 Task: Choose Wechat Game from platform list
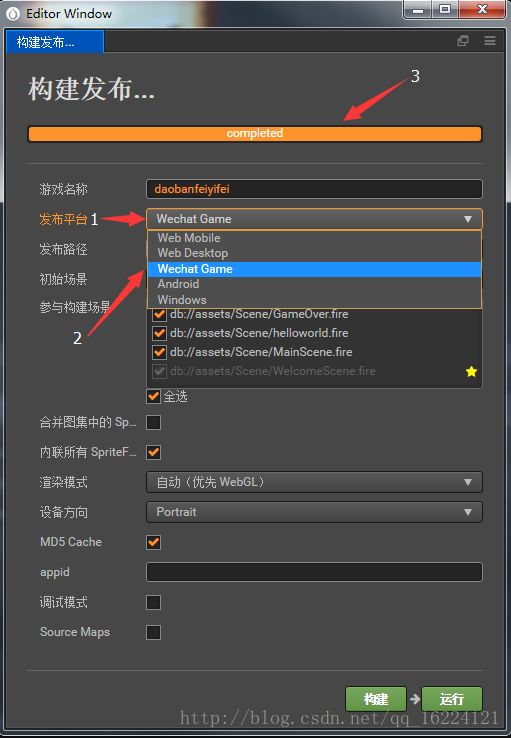pos(314,269)
